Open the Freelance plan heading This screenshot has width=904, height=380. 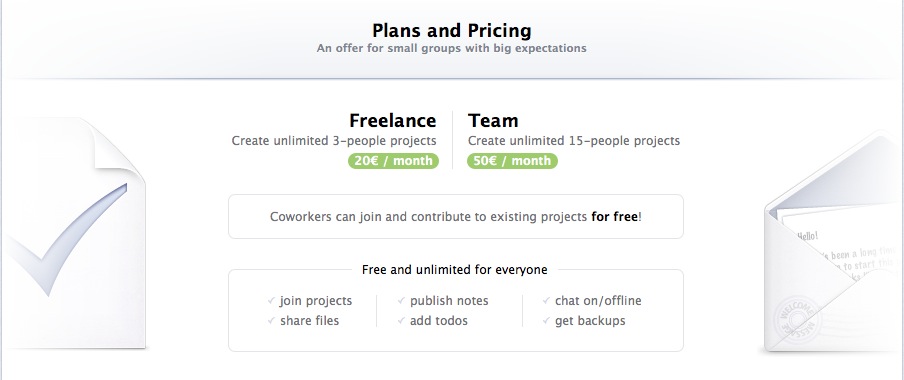(393, 121)
